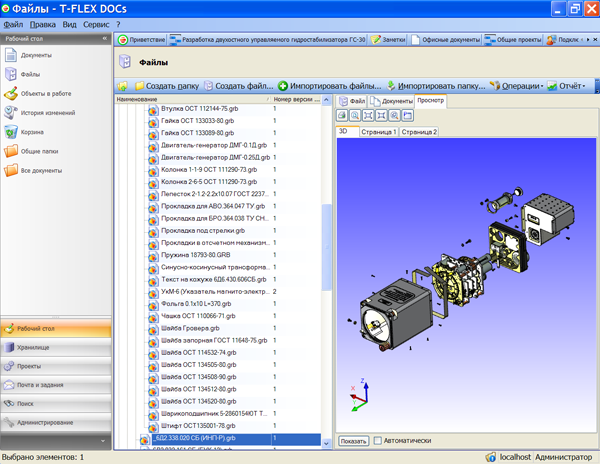Open the Отчёт dropdown
600x464 pixels.
[566, 86]
